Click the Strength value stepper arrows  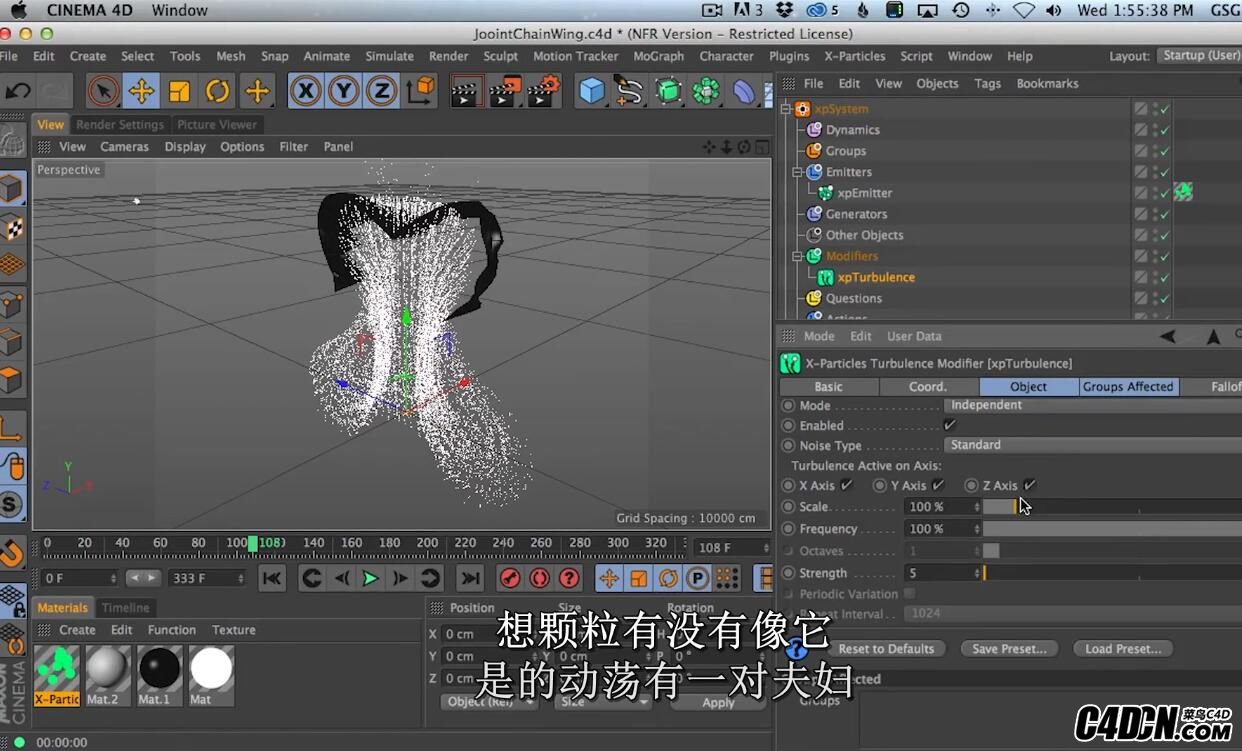pos(976,573)
